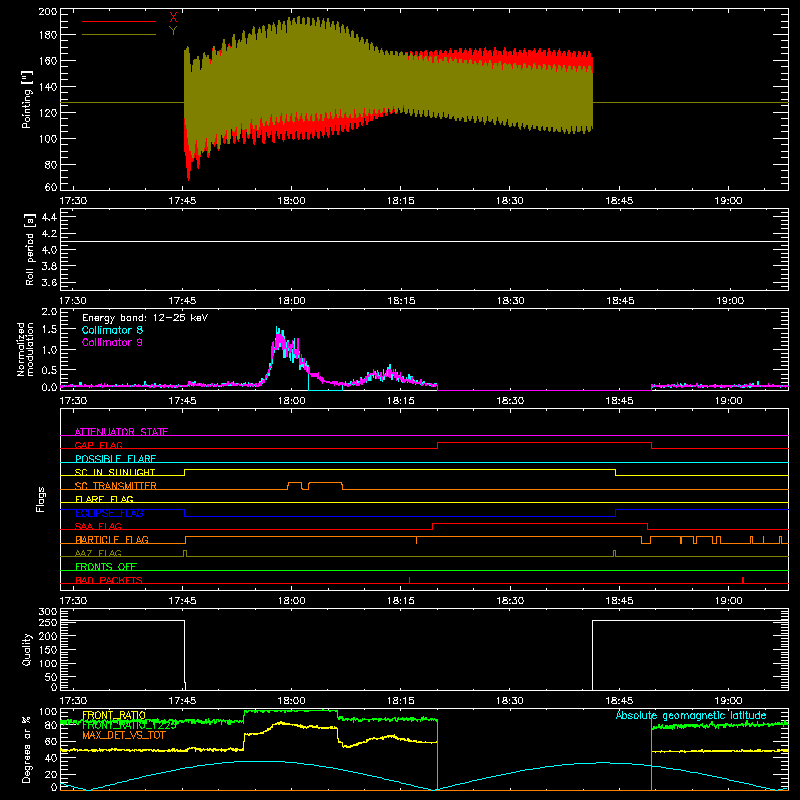Click the 120 tick on Pointing axis

[x=48, y=113]
